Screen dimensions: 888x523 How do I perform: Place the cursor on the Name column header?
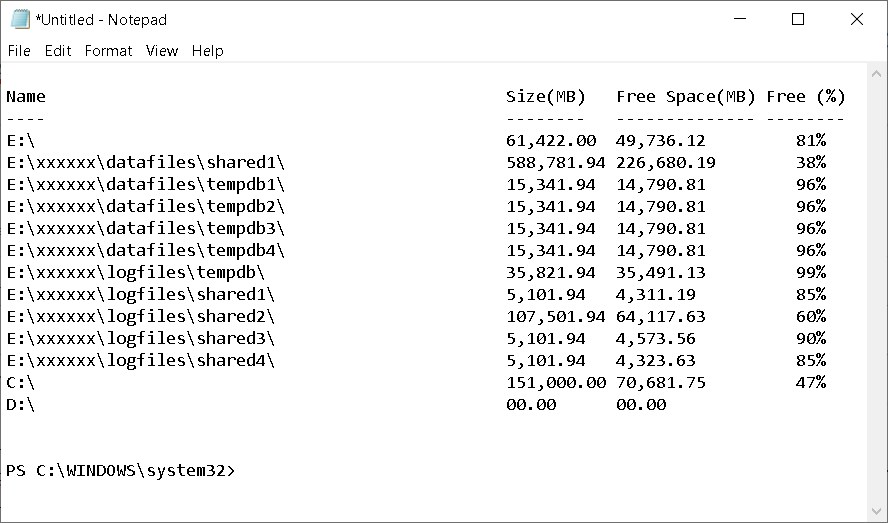pyautogui.click(x=26, y=97)
